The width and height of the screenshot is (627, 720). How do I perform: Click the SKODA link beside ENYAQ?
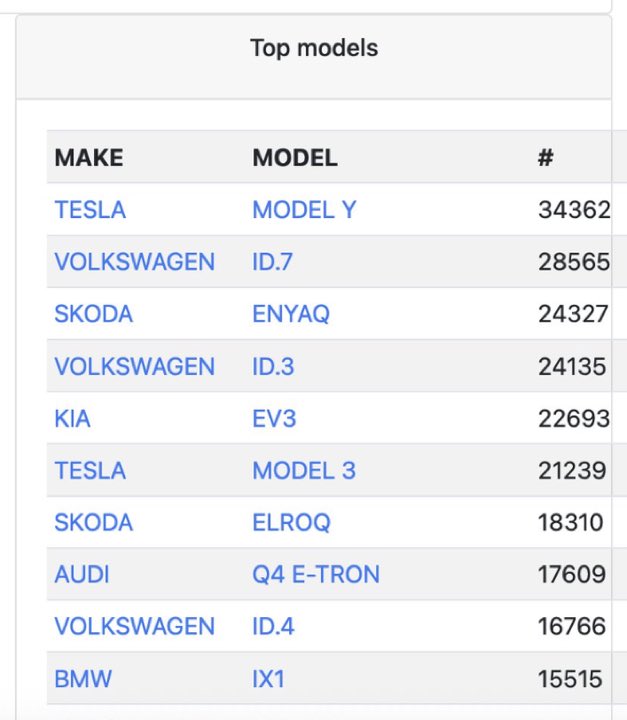coord(94,314)
